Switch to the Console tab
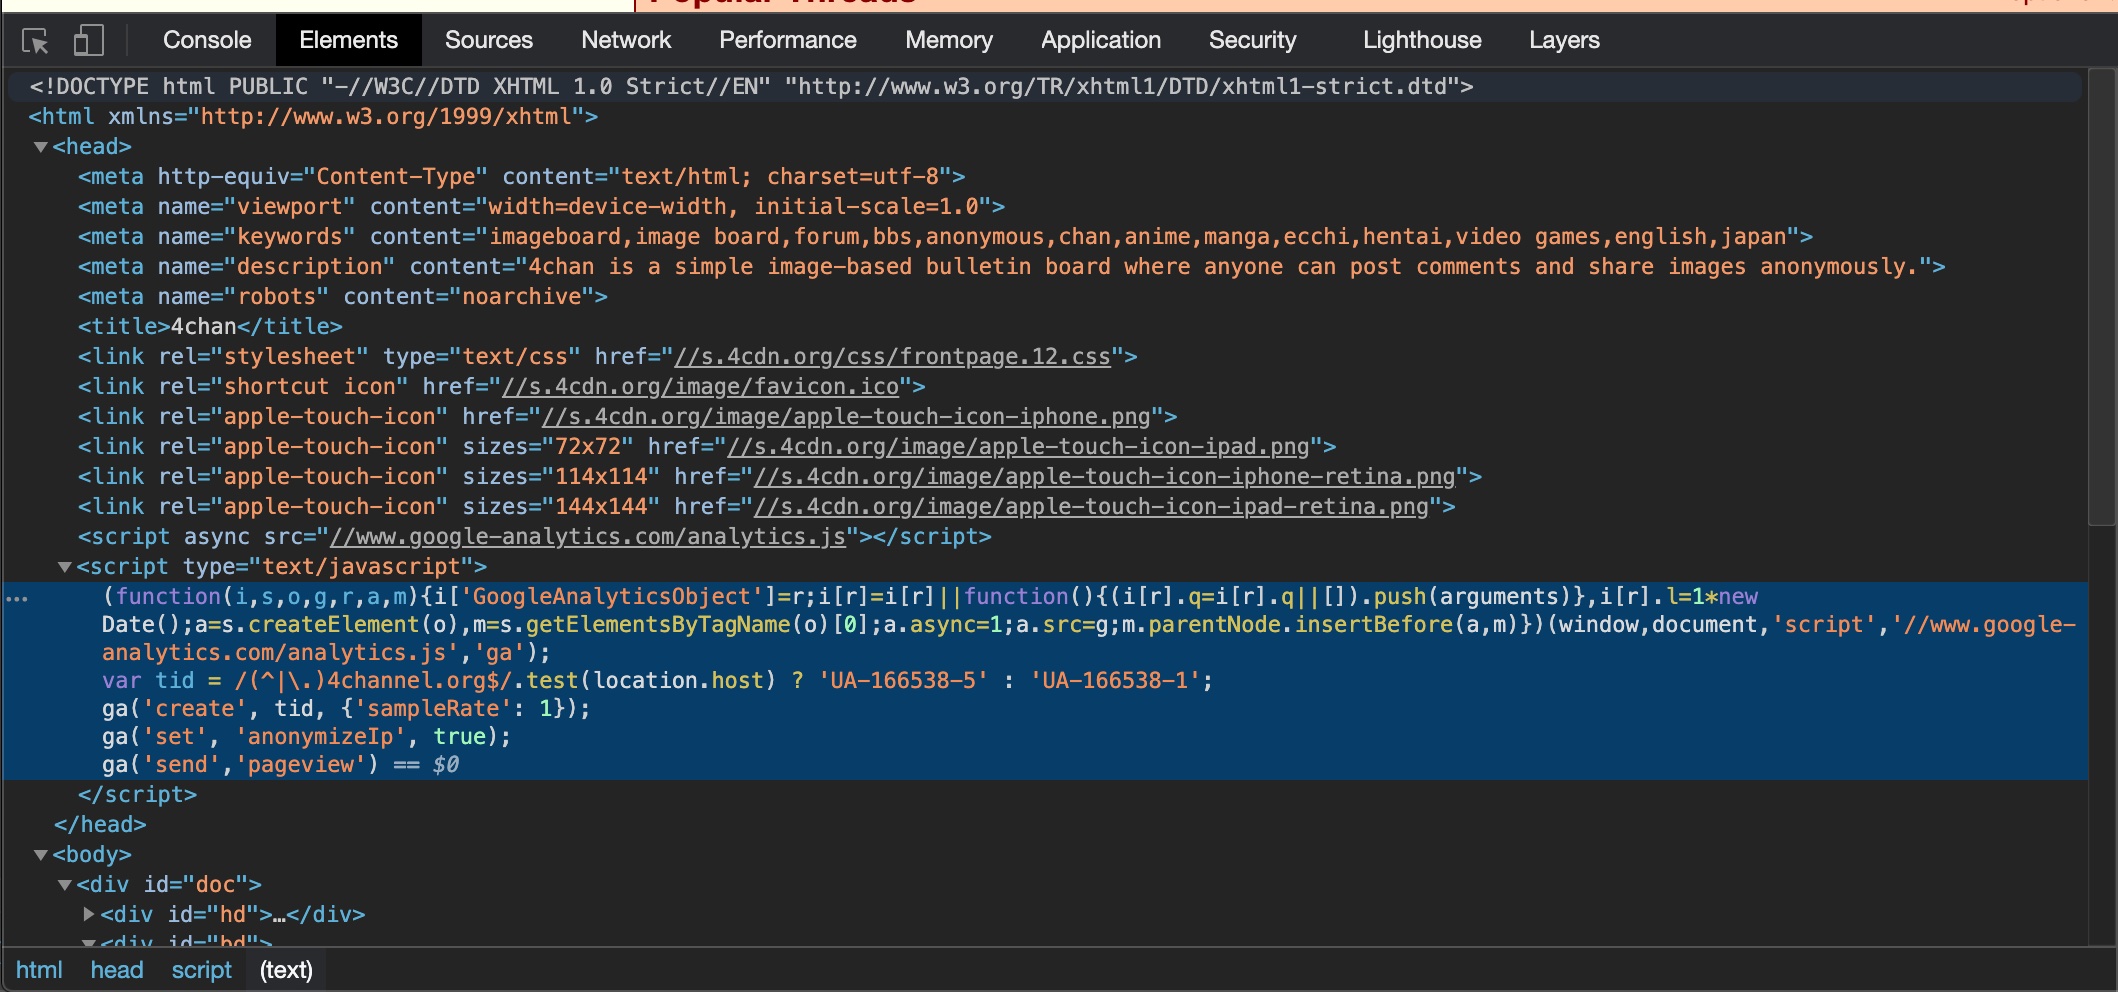This screenshot has height=992, width=2118. [x=207, y=40]
